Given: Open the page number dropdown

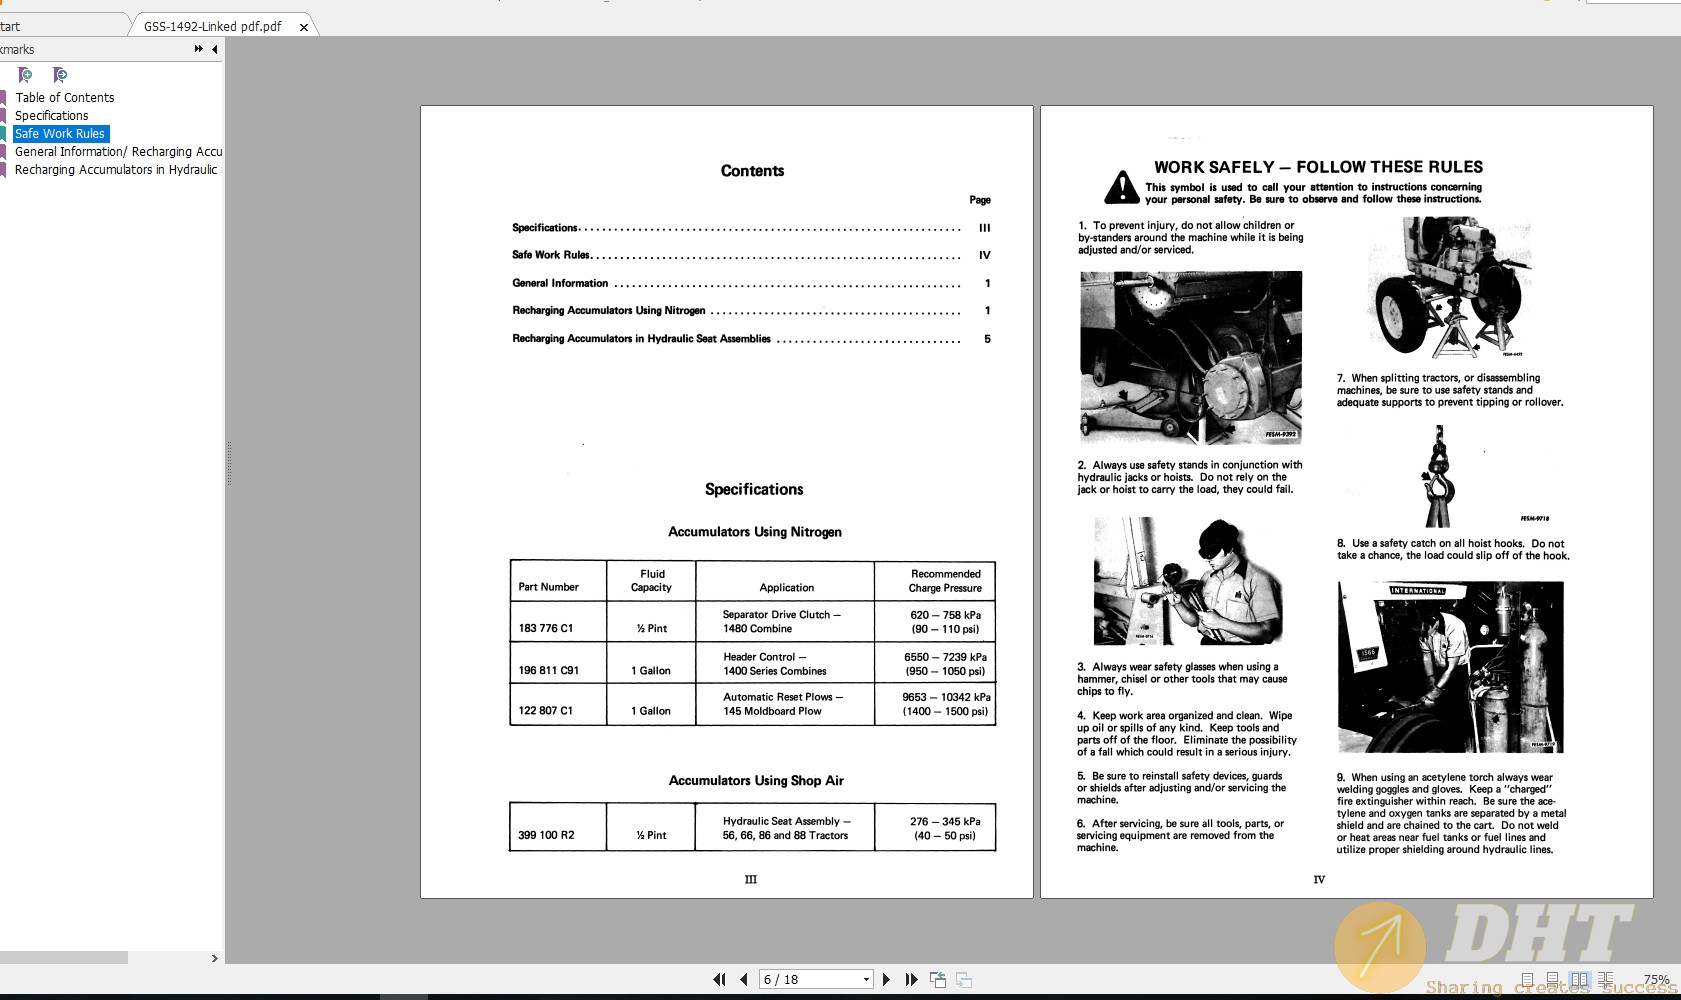Looking at the screenshot, I should tap(866, 980).
